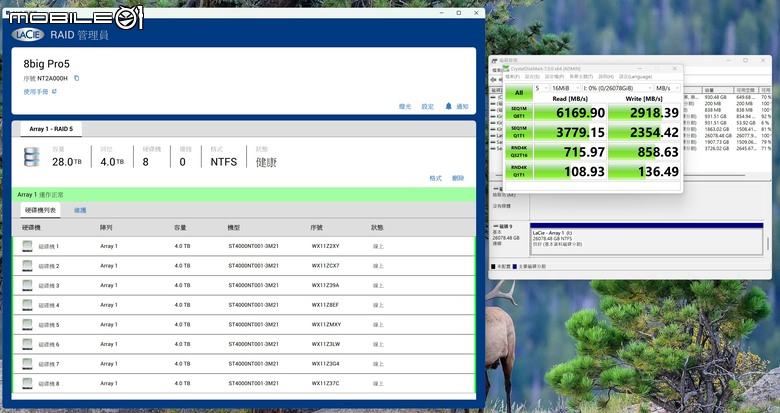Switch to the 硬碟機列表 tab

click(x=40, y=210)
